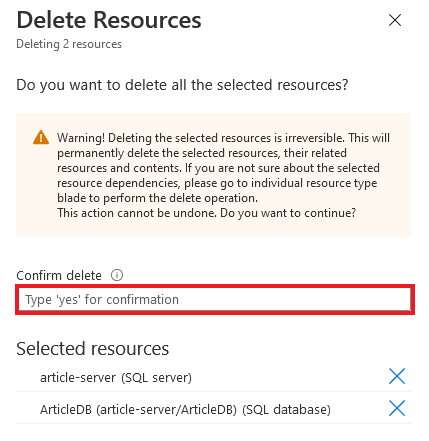
Task: Click the orange warning triangle icon
Action: [x=41, y=137]
